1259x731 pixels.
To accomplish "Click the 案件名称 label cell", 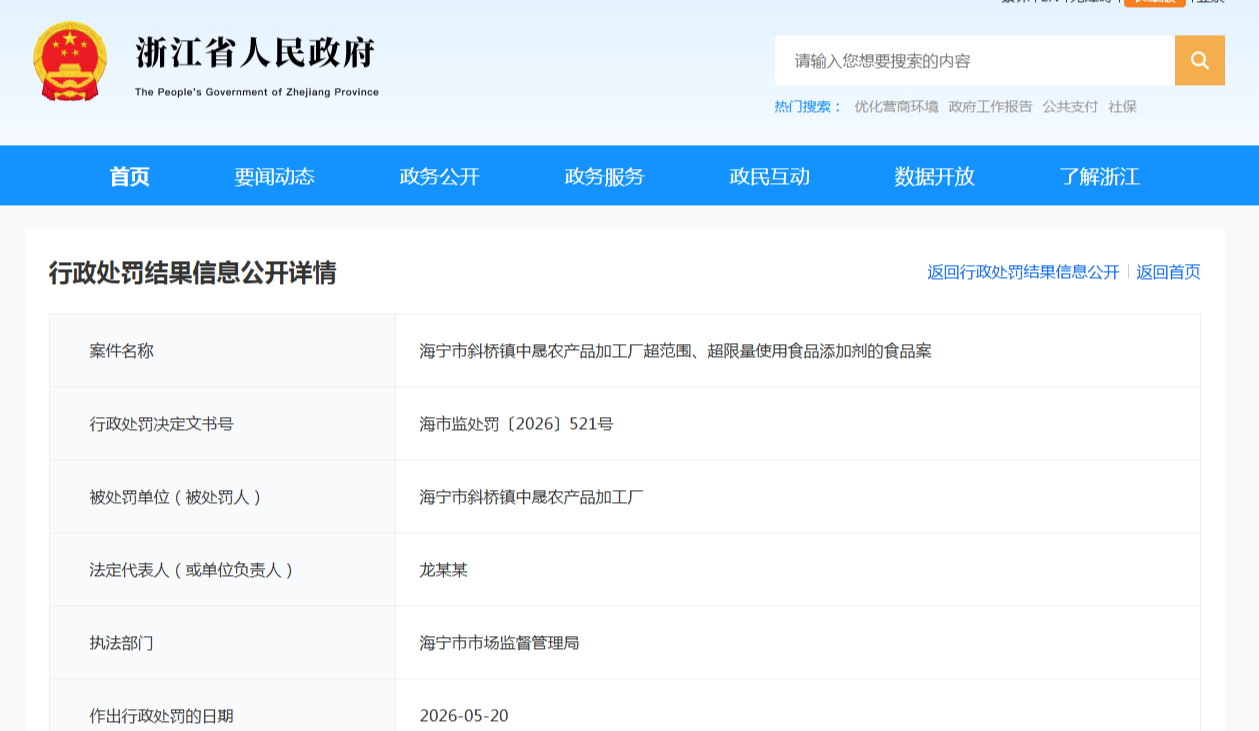I will tap(222, 351).
